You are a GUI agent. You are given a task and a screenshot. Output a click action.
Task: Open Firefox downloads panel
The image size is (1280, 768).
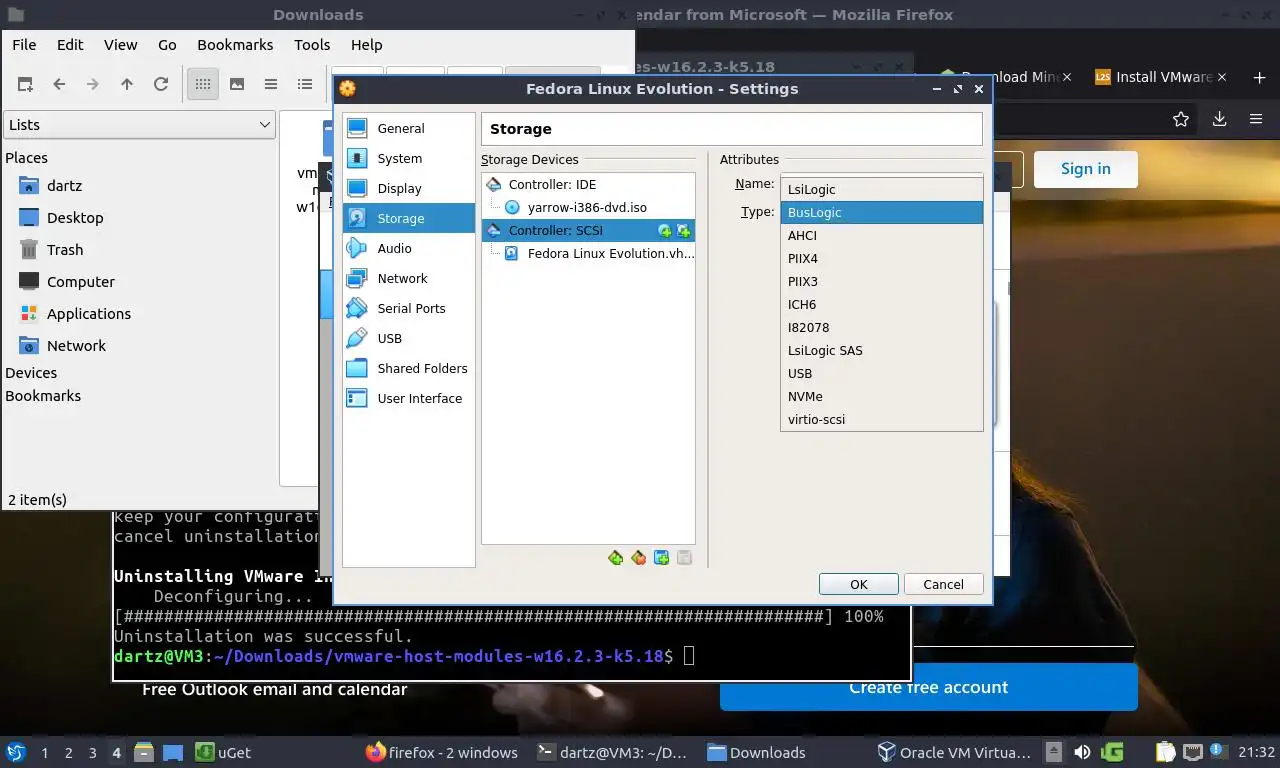(x=1219, y=119)
